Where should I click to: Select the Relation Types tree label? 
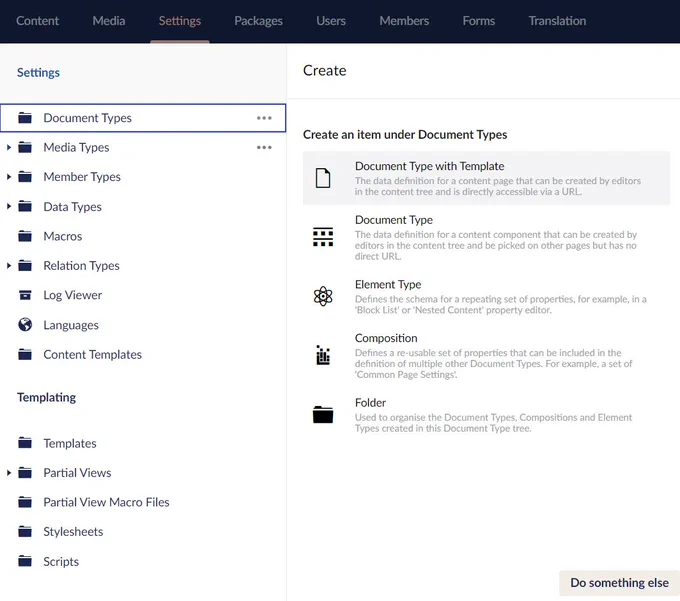[82, 265]
